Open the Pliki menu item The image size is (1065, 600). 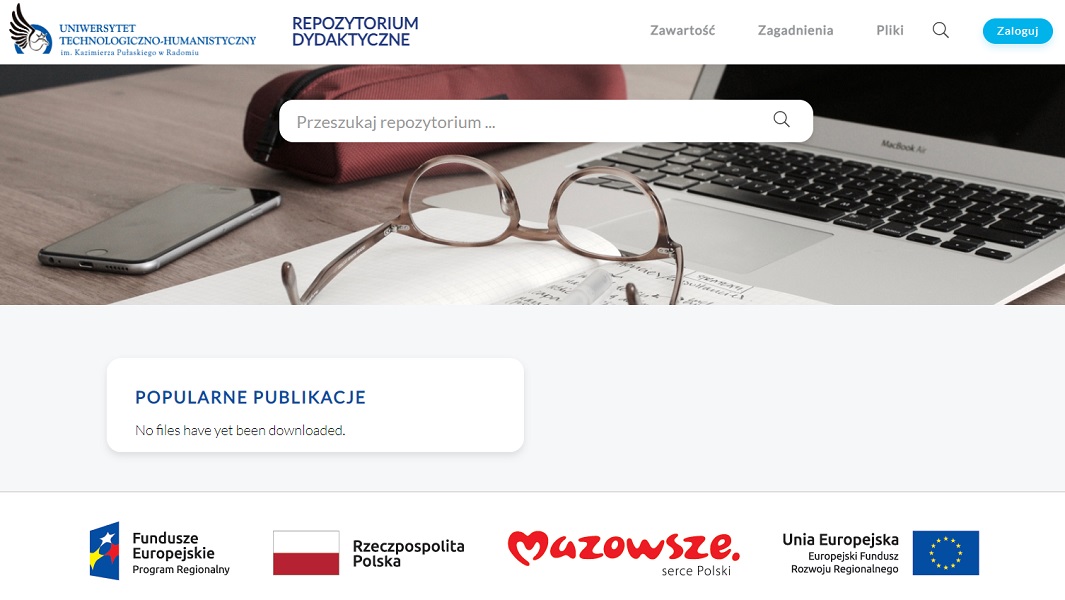pyautogui.click(x=890, y=31)
